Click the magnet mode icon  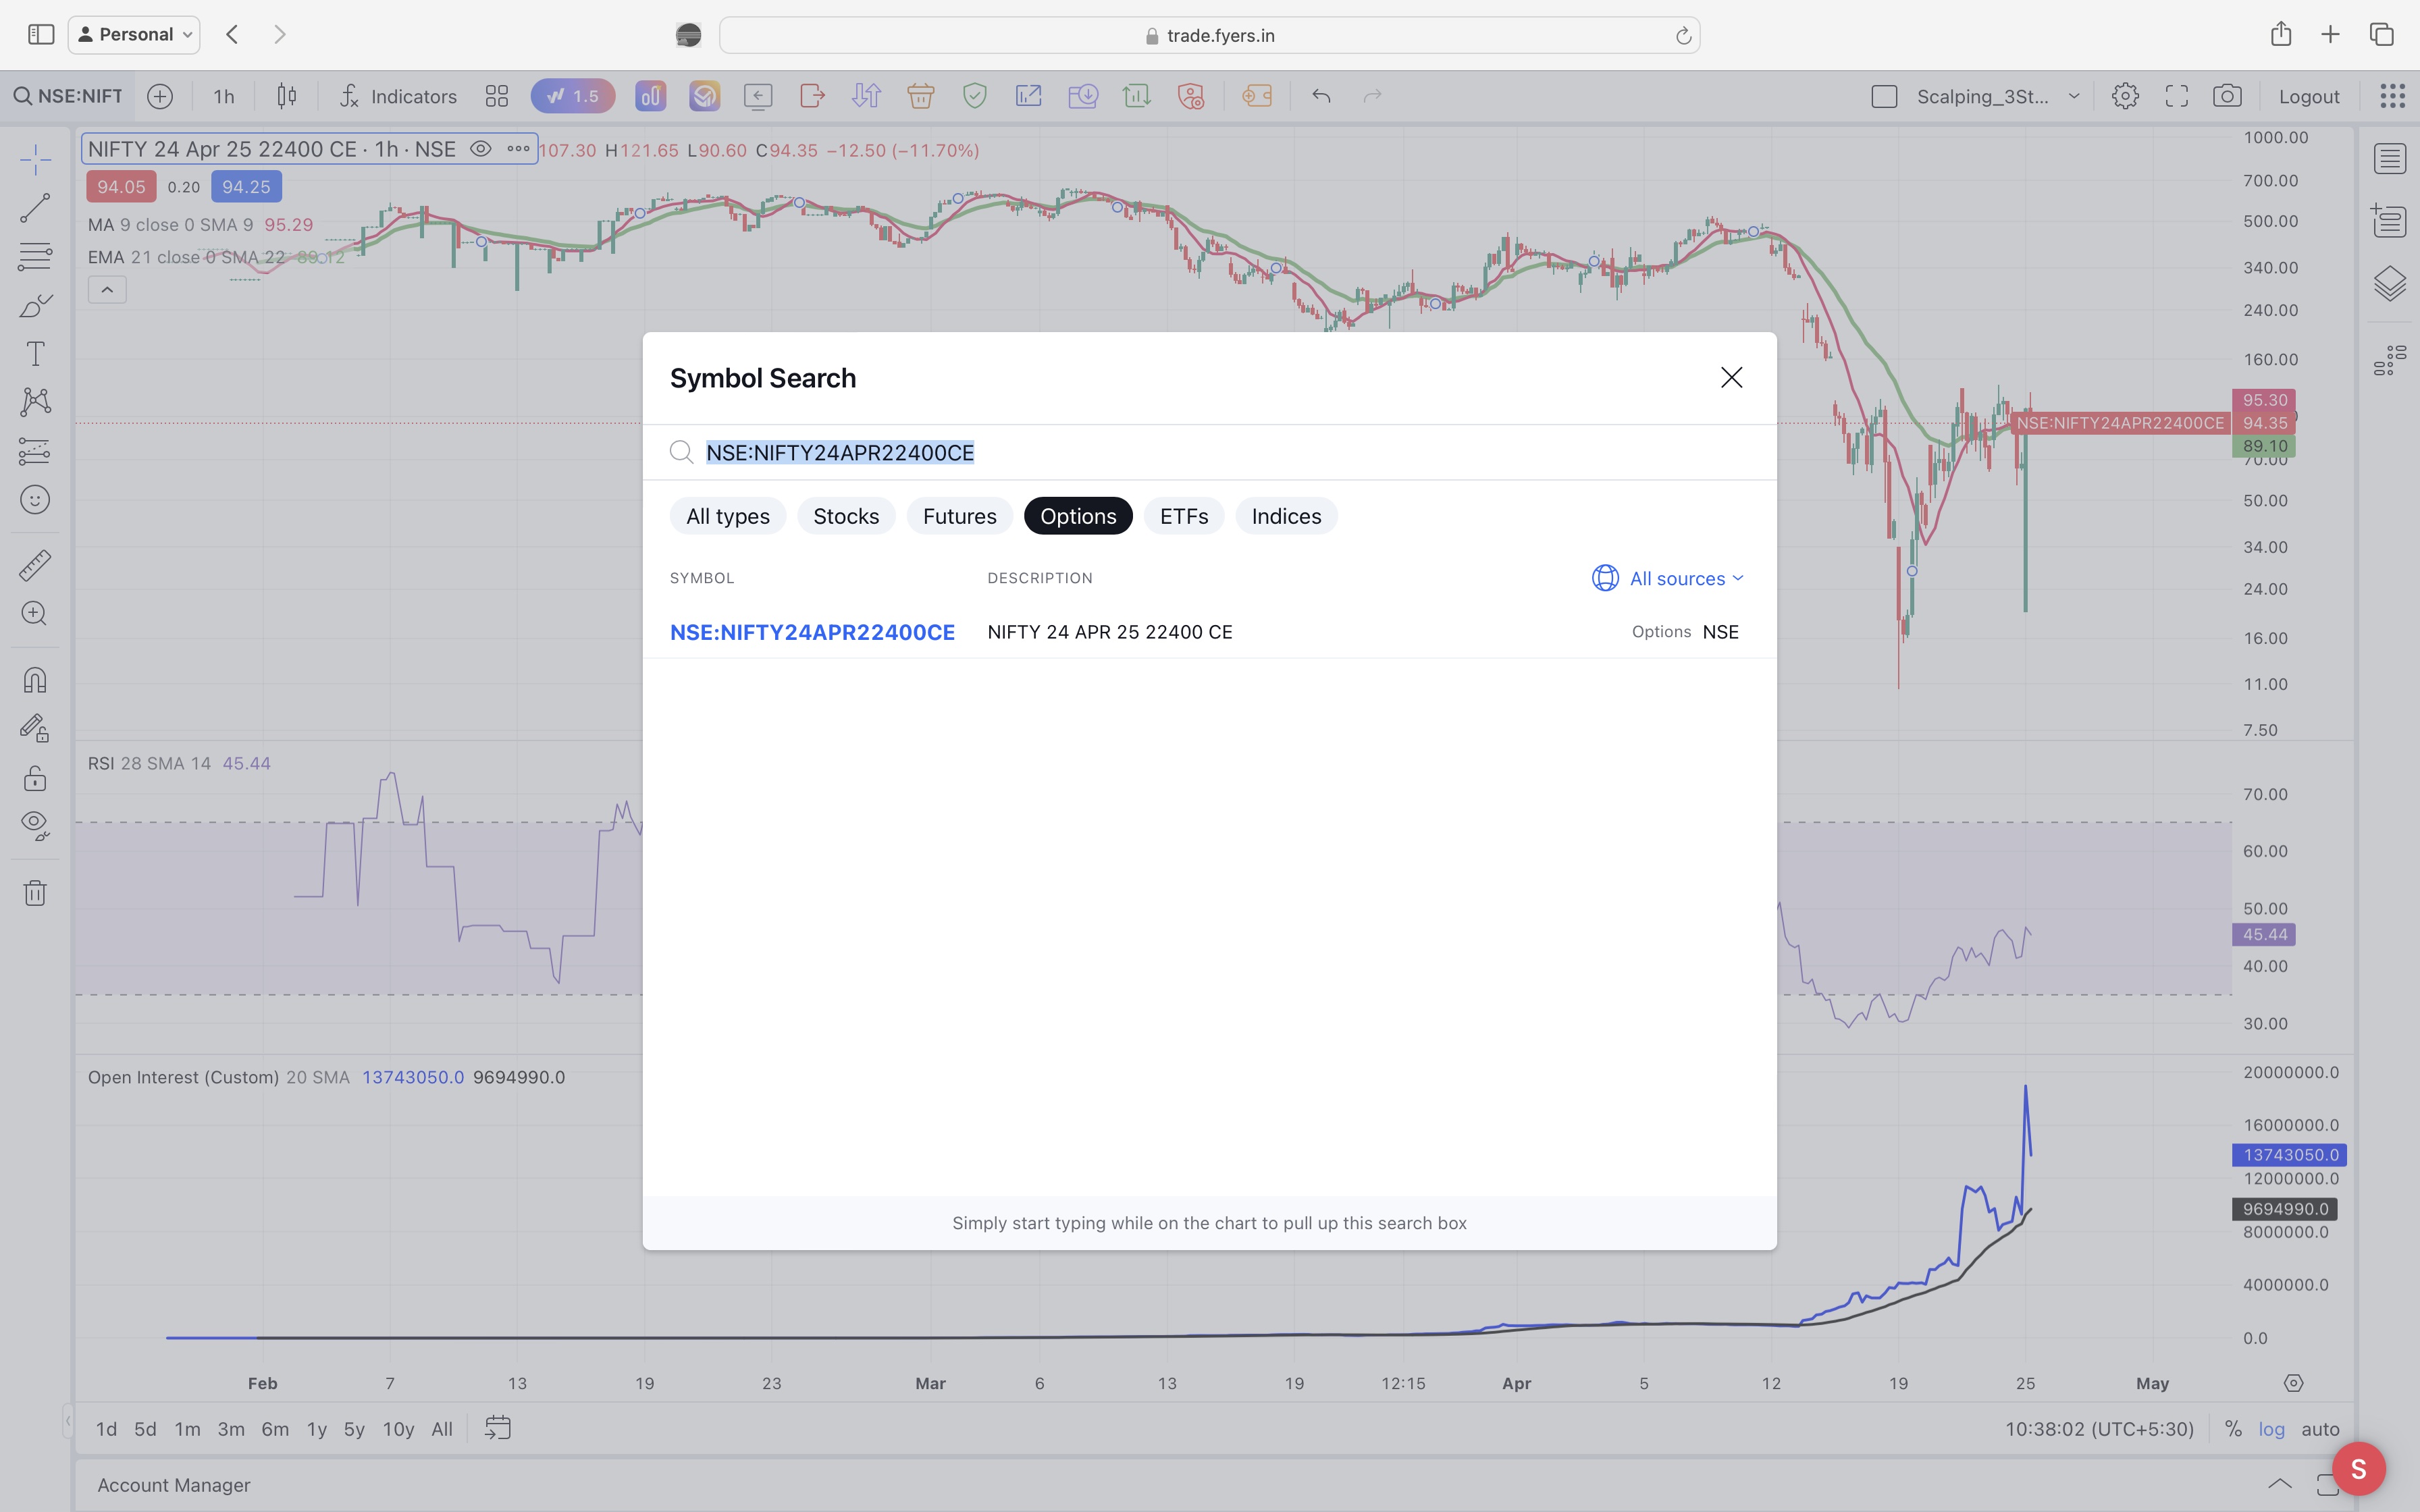[35, 680]
